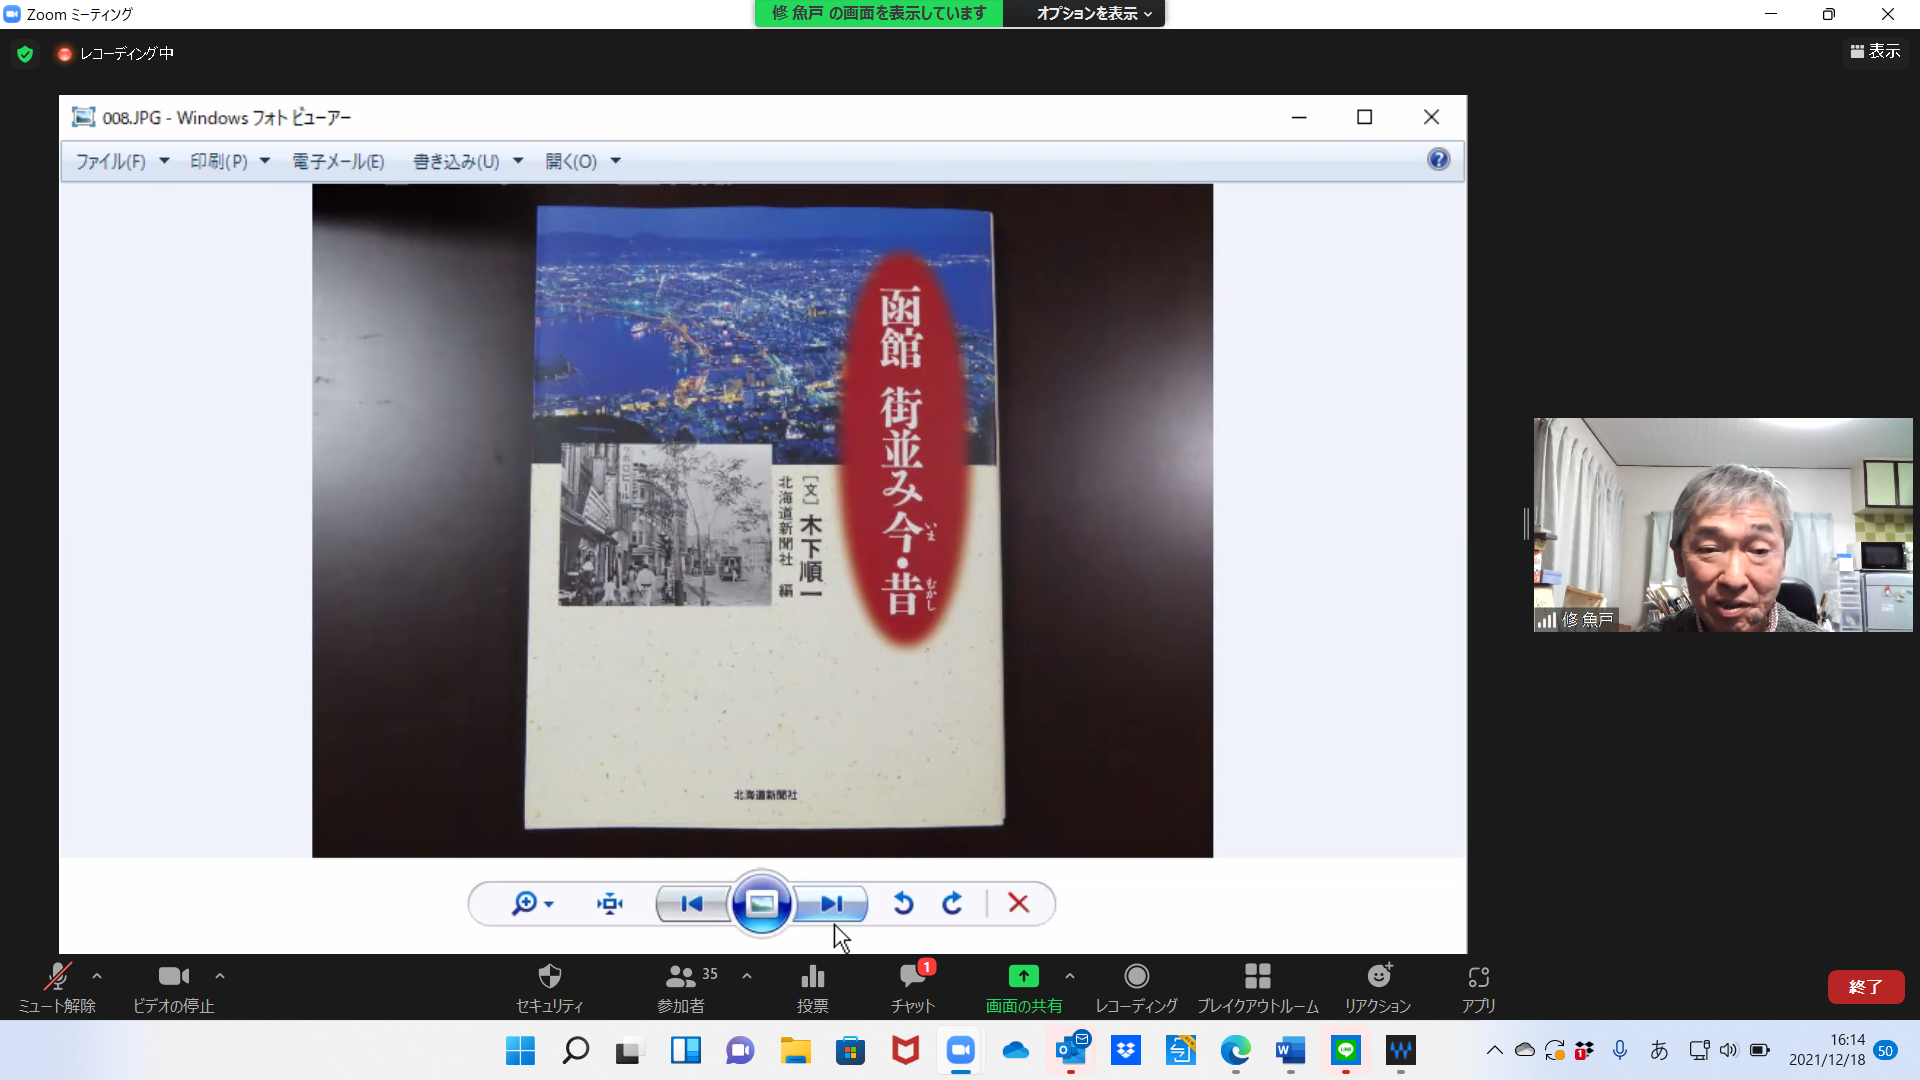Click the weather cloud tray icon

pos(1524,1051)
